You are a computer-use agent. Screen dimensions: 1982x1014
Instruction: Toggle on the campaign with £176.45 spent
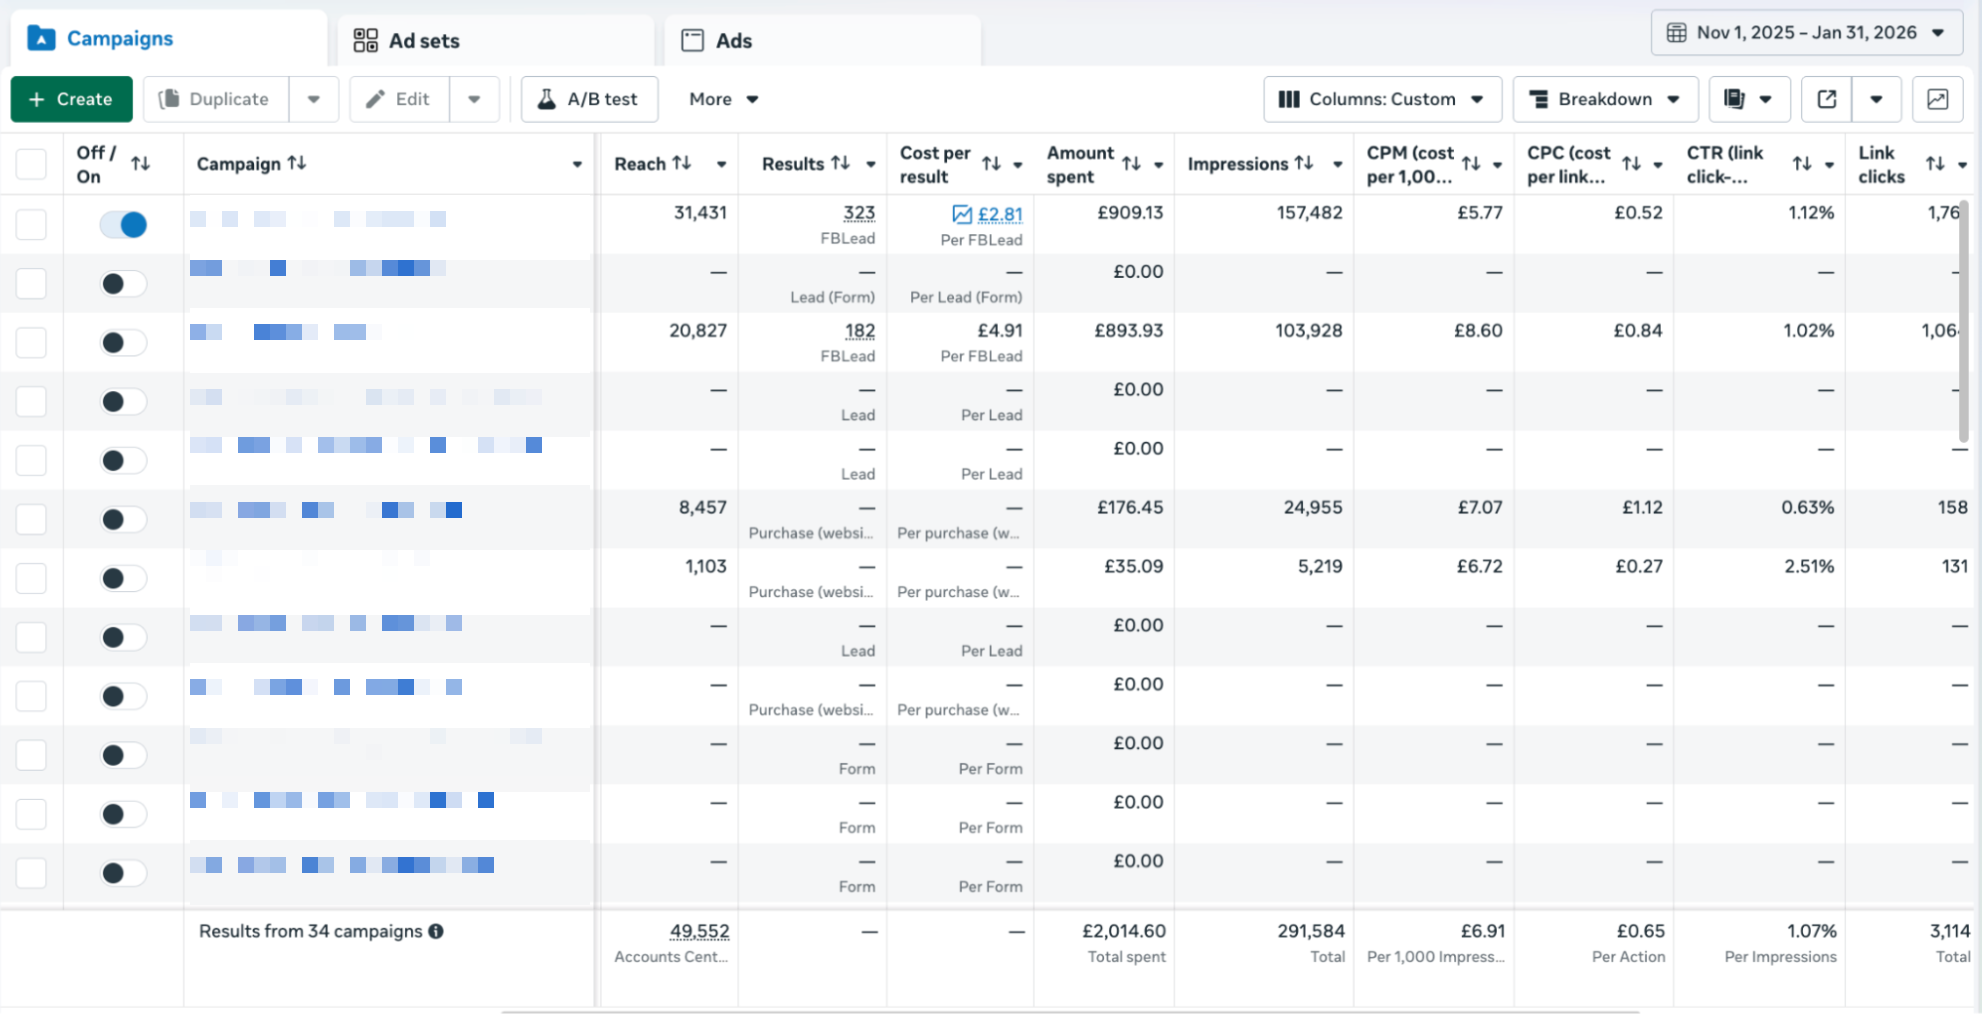pos(123,520)
